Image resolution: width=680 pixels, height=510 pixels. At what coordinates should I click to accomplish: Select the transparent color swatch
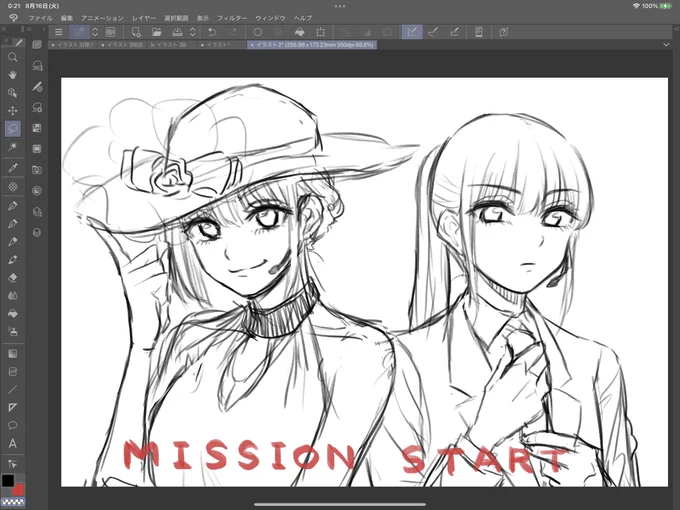coord(13,502)
